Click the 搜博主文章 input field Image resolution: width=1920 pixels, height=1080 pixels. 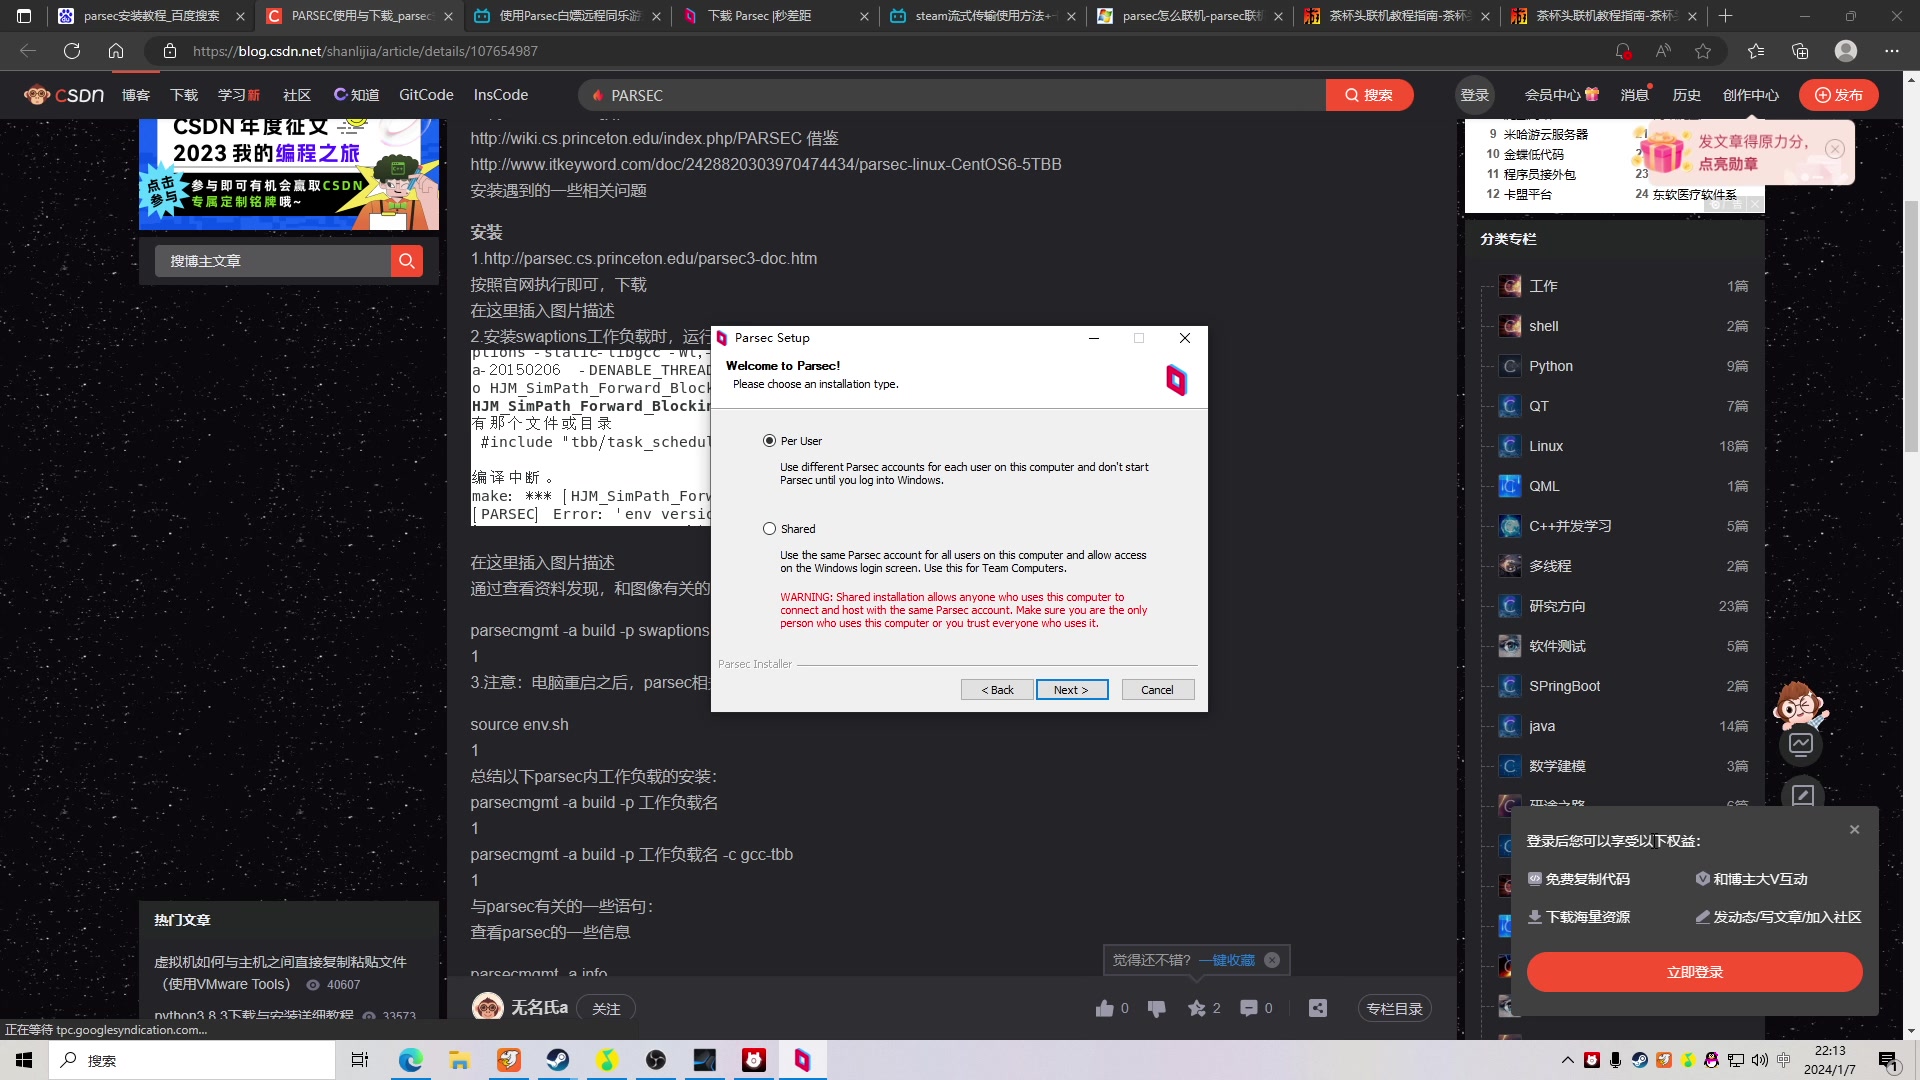point(272,261)
